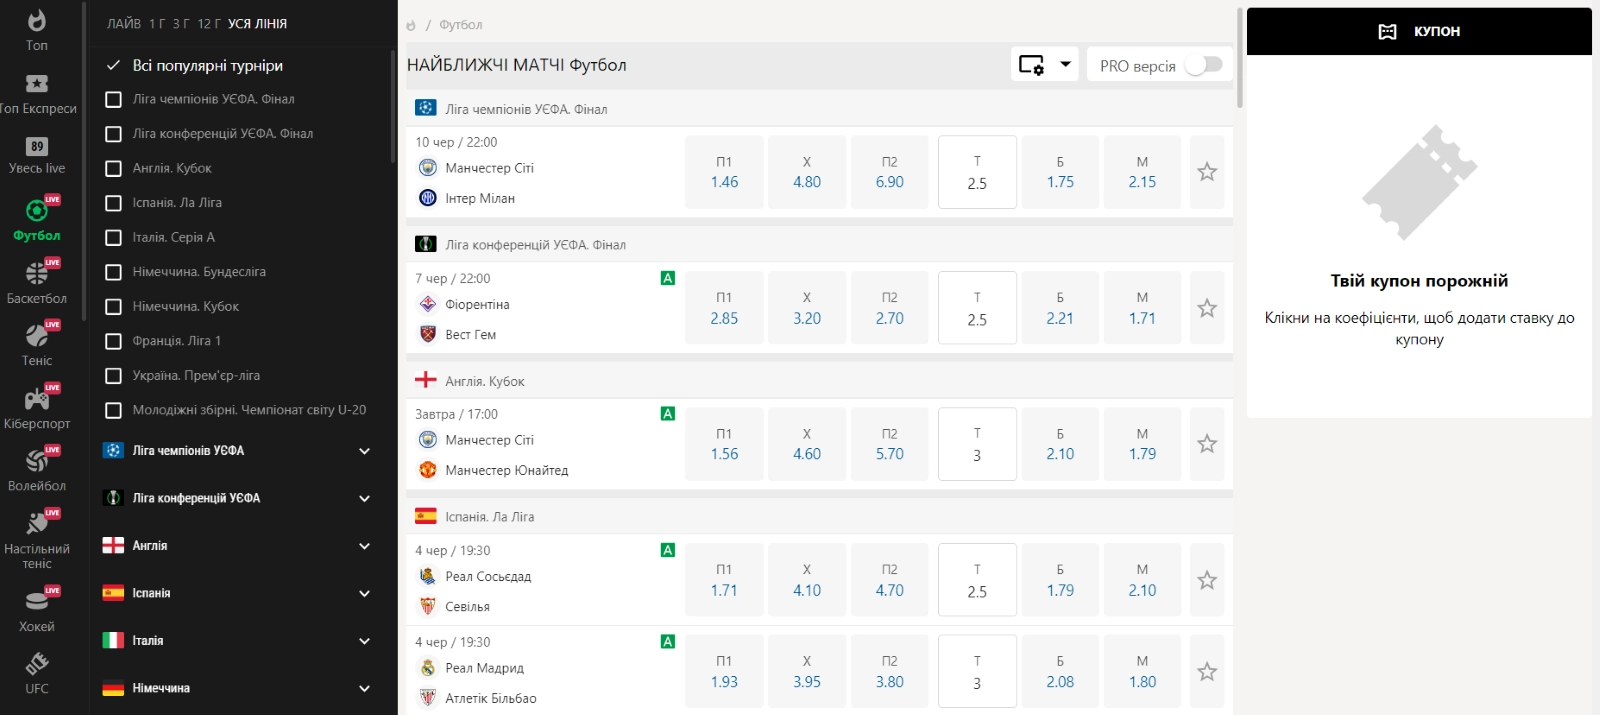Check Франція. Ліга 1 checkbox
The width and height of the screenshot is (1600, 715).
tap(114, 341)
